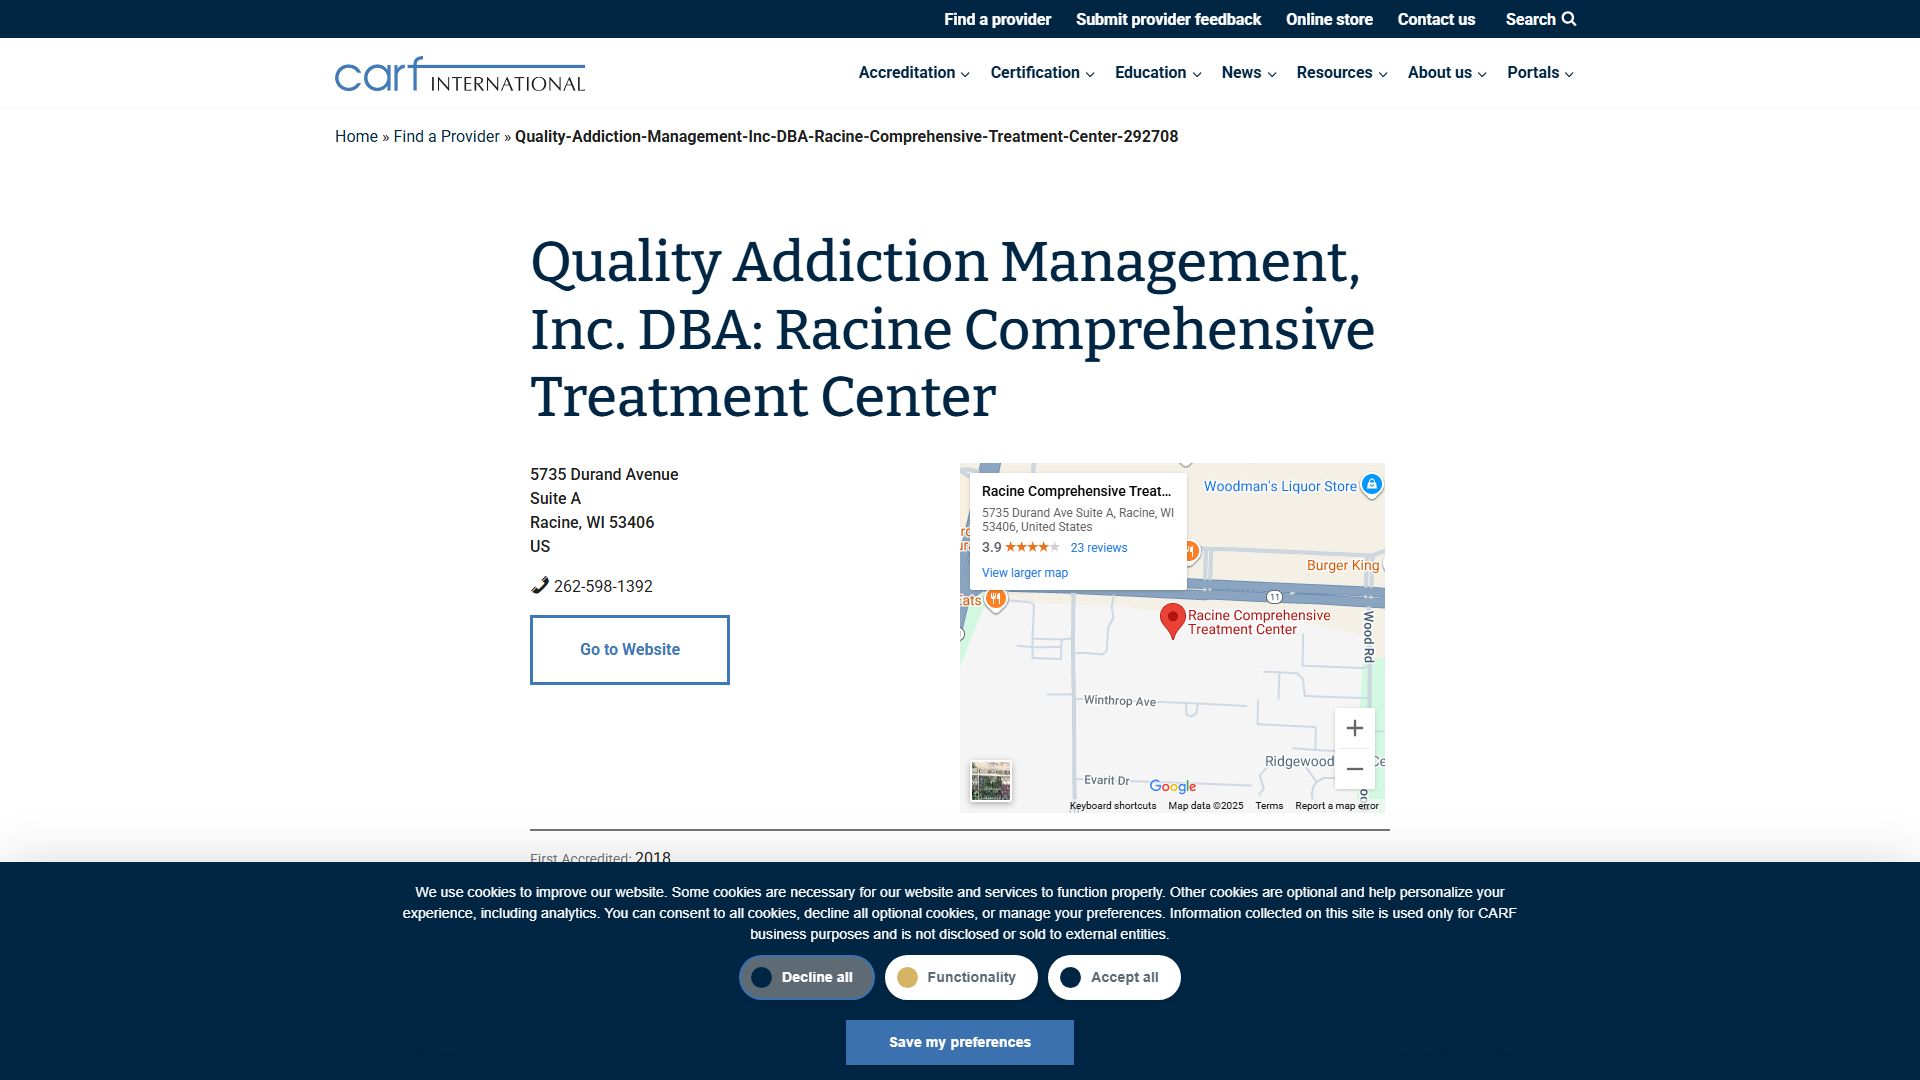Click Keyboard shortcuts on the map
Image resolution: width=1920 pixels, height=1080 pixels.
coord(1113,806)
